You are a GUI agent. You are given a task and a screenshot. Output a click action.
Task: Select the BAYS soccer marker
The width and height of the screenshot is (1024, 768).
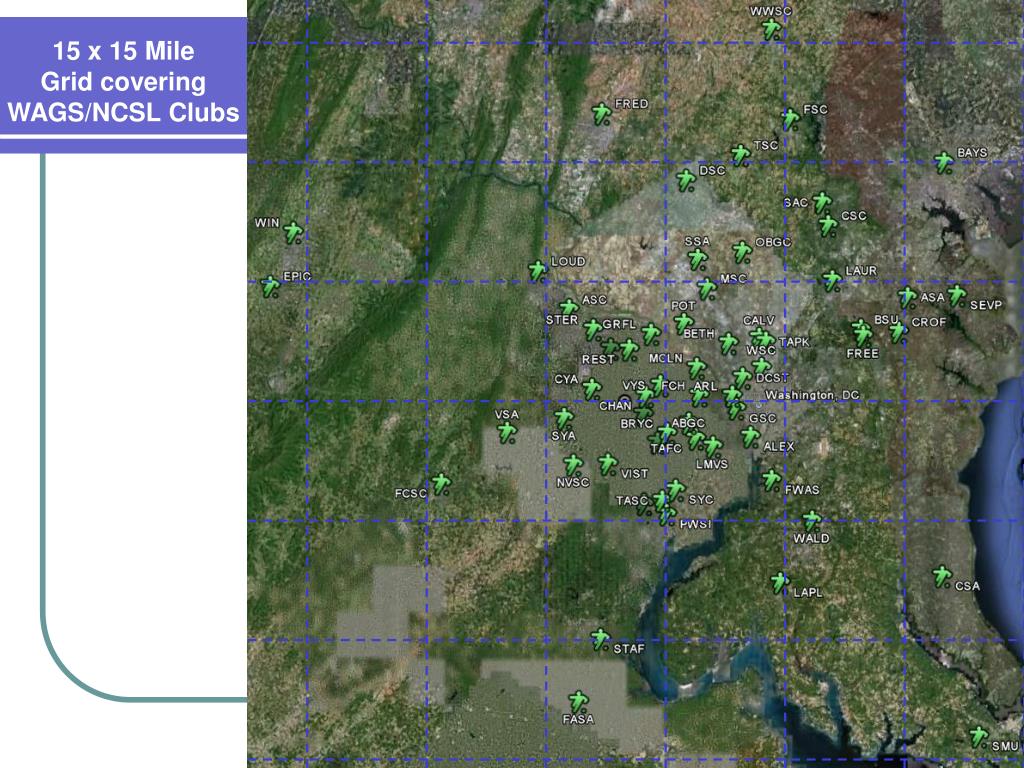[943, 163]
